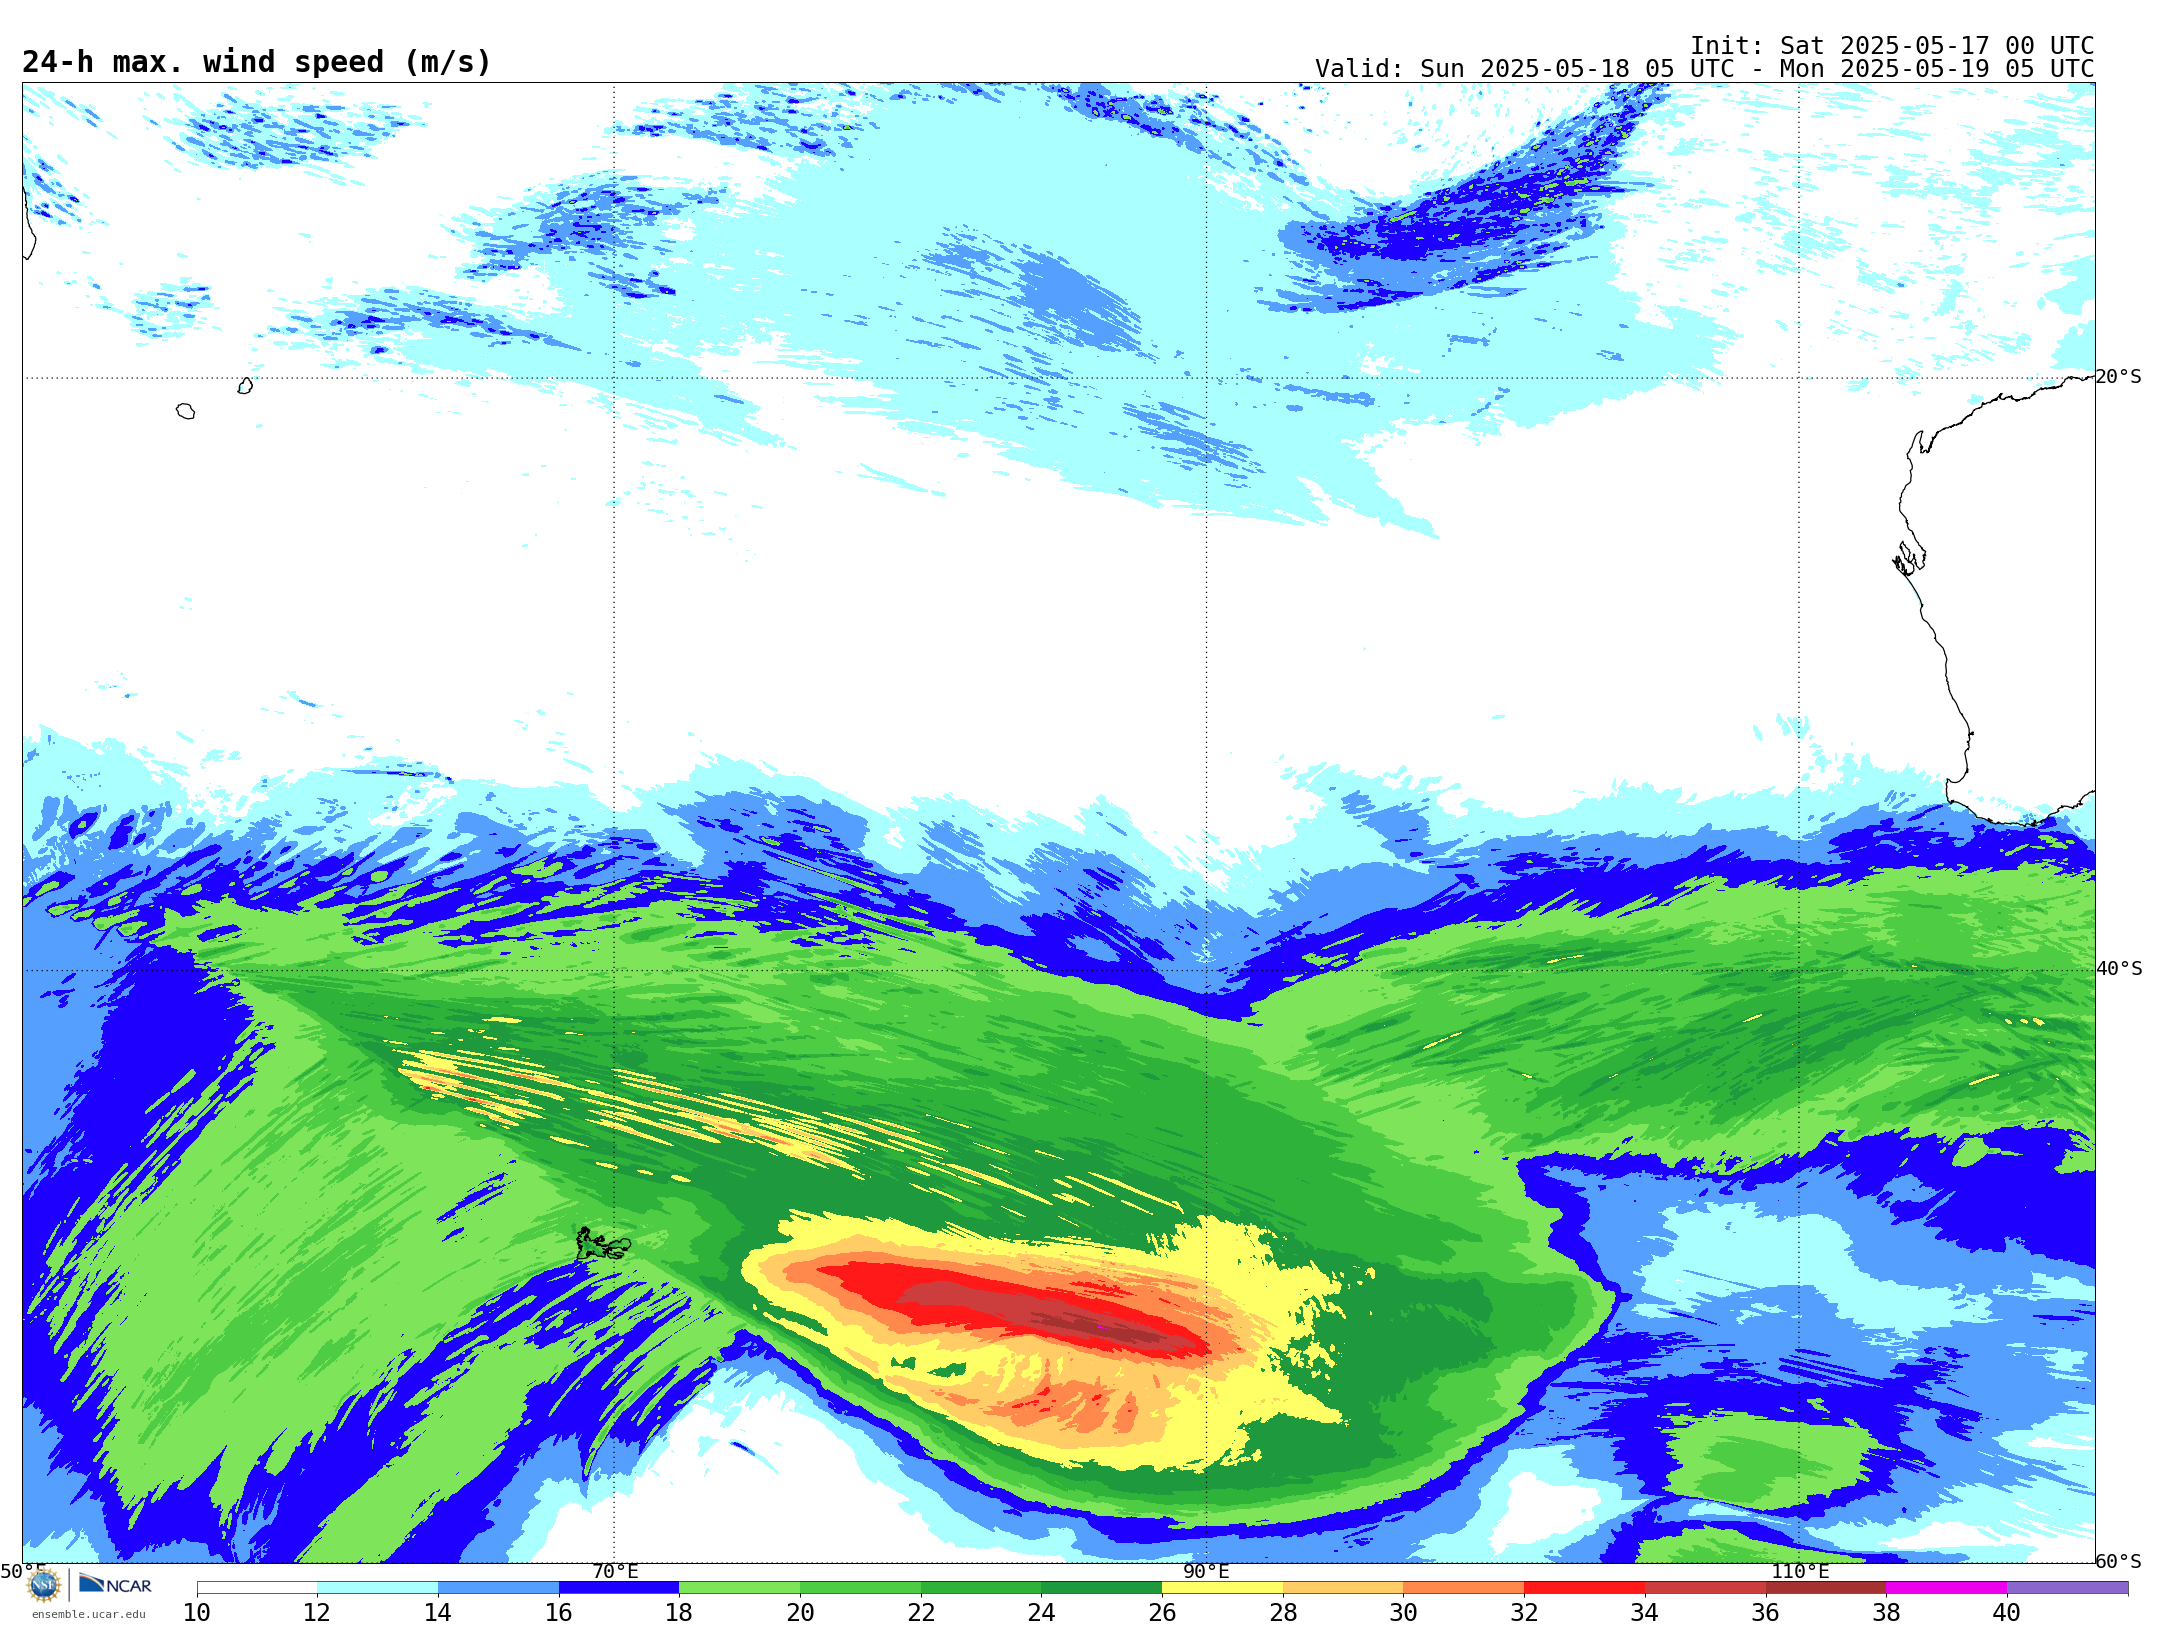Image resolution: width=2160 pixels, height=1626 pixels.
Task: Pick the light blue 14–16 colorbar swatch
Action: (498, 1588)
